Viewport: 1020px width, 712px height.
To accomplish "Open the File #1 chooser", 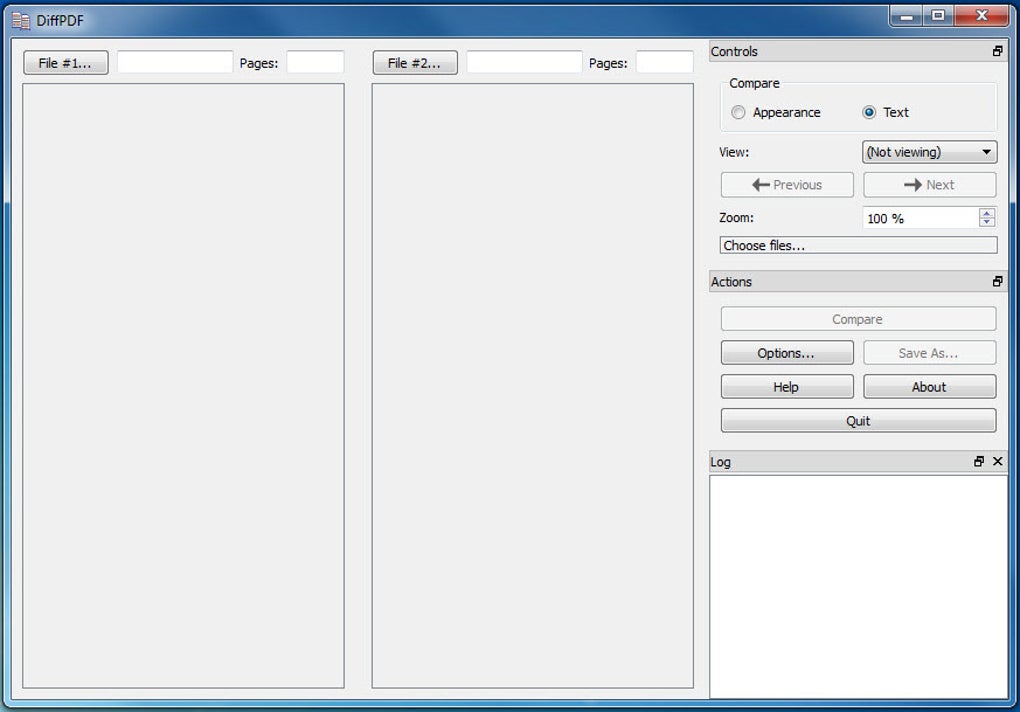I will tap(65, 62).
